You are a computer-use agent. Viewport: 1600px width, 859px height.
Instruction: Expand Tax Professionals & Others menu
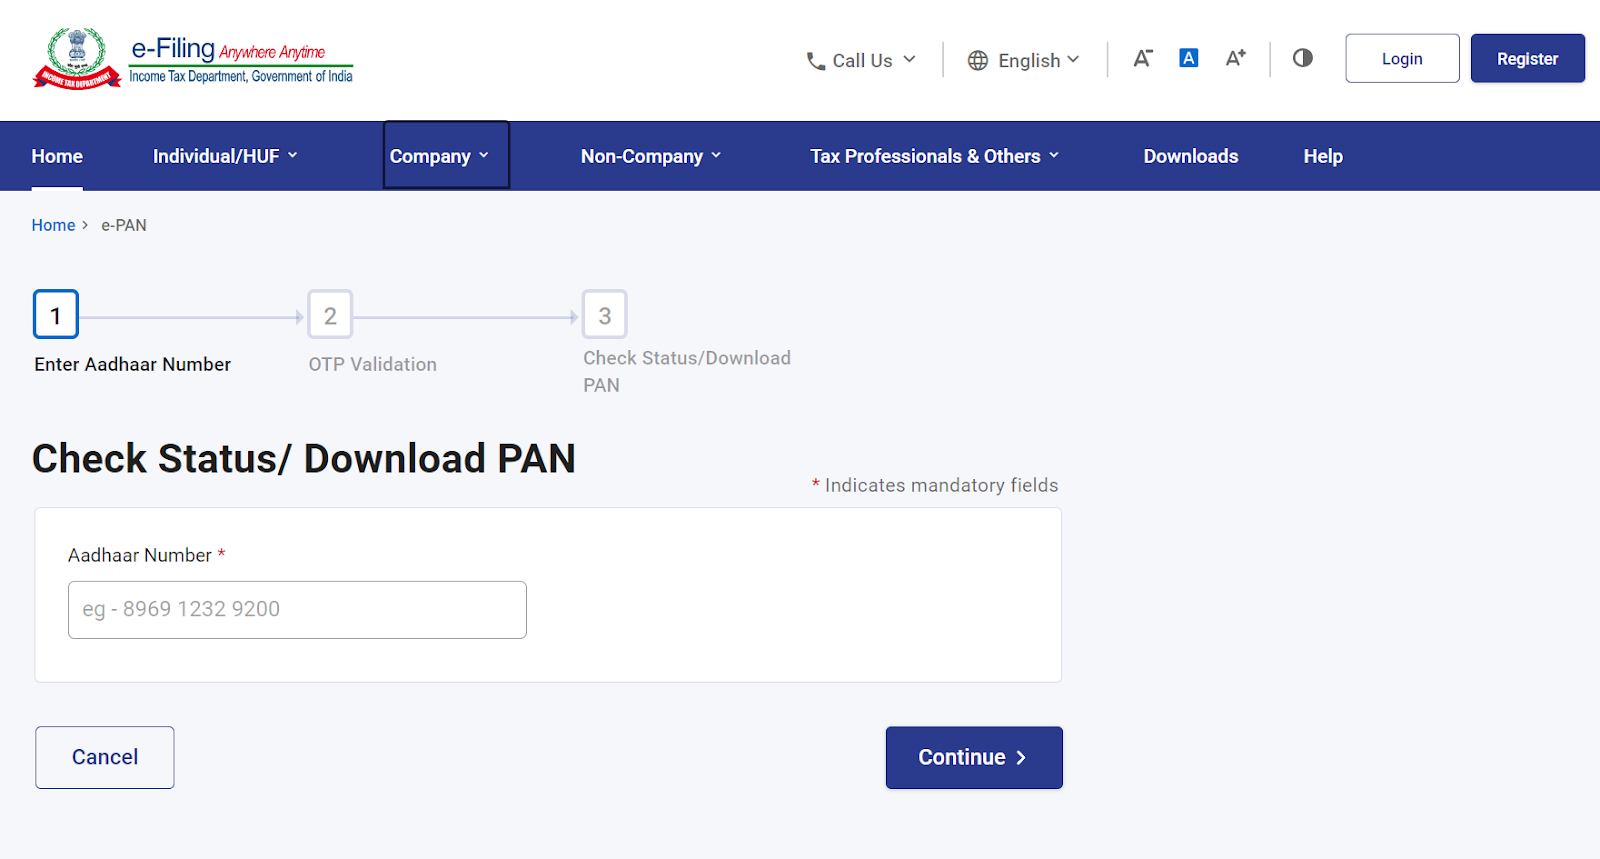click(935, 156)
